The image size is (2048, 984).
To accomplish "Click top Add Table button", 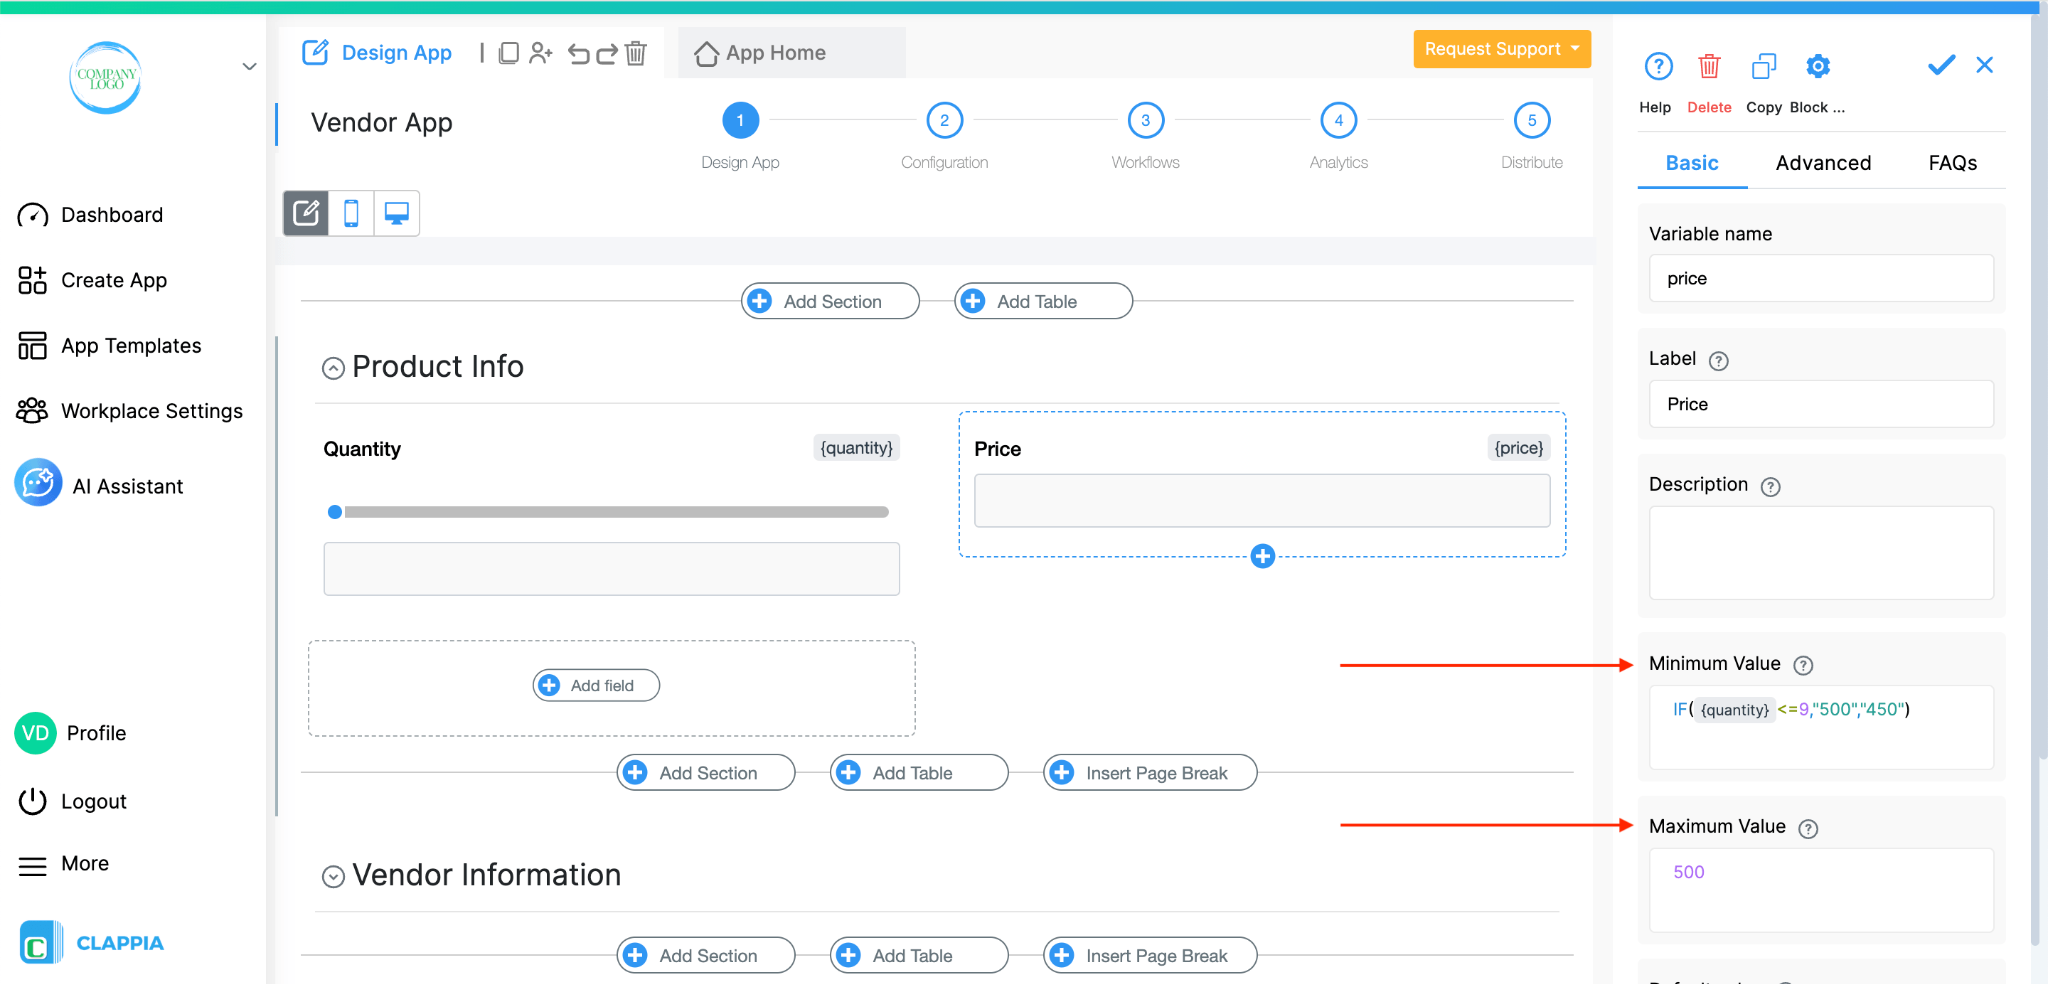I will (1043, 301).
